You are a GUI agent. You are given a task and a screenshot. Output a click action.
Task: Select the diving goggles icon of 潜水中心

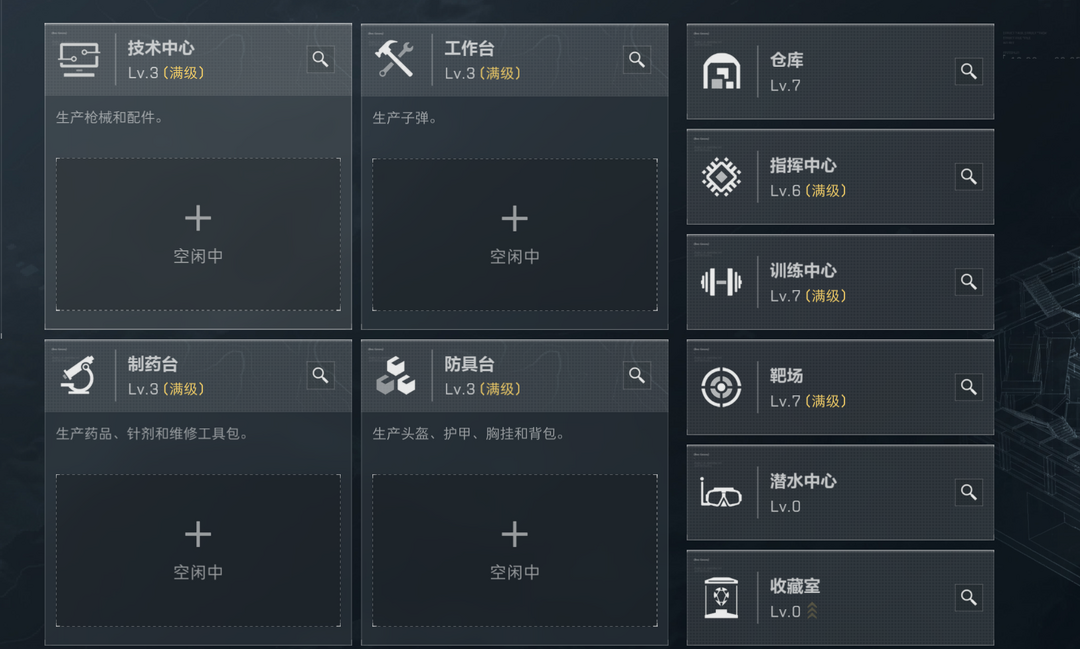pos(721,493)
